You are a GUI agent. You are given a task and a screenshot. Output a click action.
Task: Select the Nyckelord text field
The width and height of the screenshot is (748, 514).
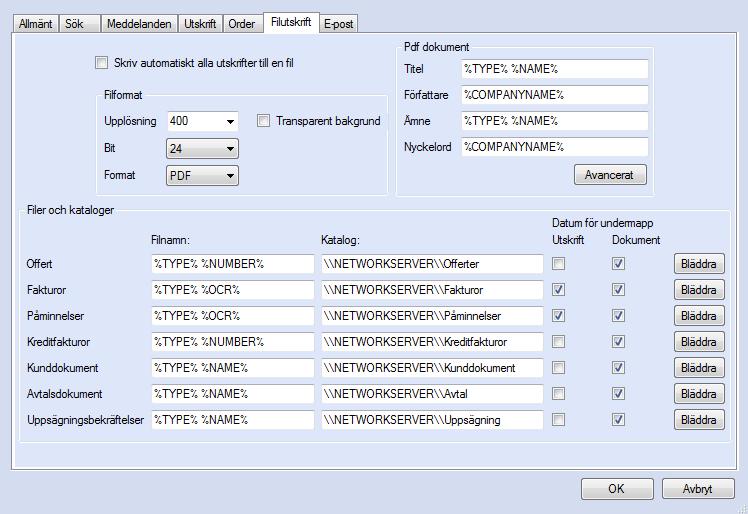click(x=555, y=147)
